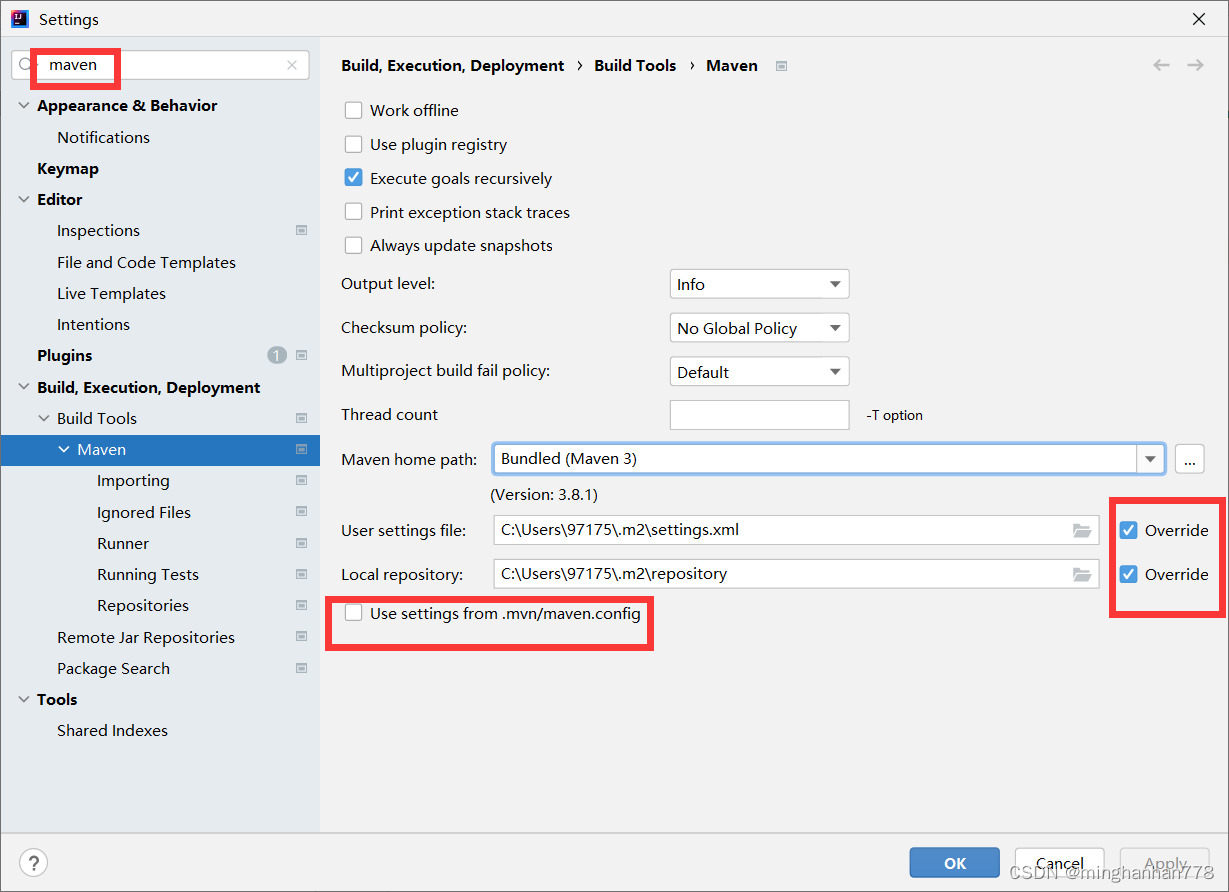1229x892 pixels.
Task: Enable Print exception stack traces
Action: [x=353, y=212]
